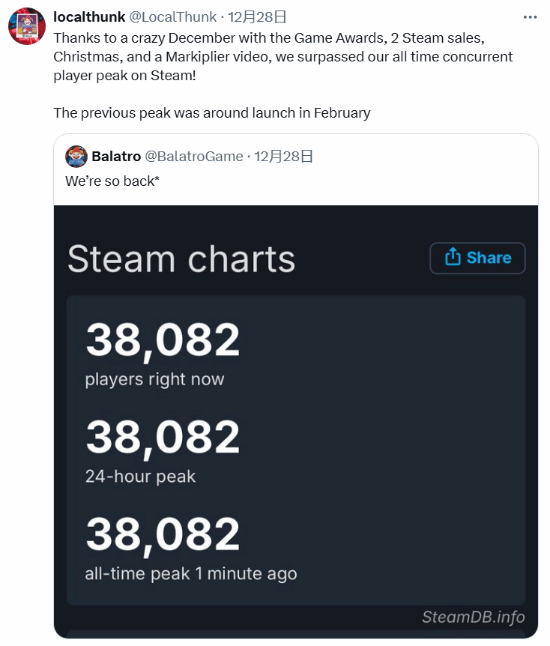Viewport: 550px width, 646px height.
Task: Open the @BalatroGame handle link
Action: click(x=194, y=157)
